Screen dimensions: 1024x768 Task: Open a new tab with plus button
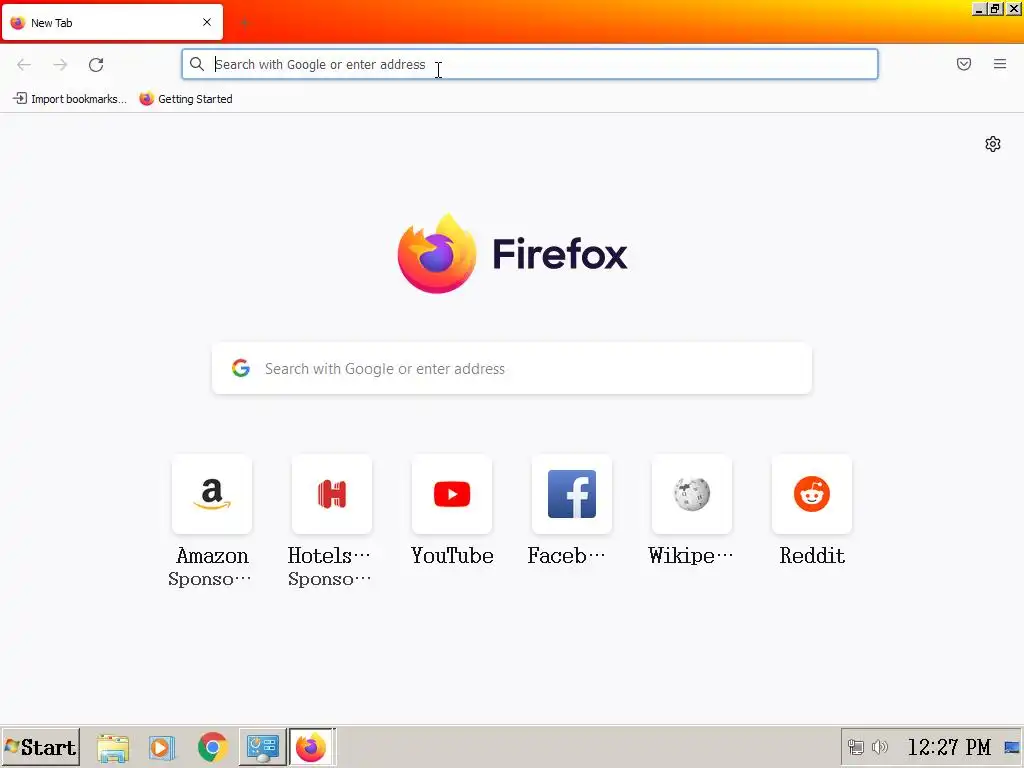[x=244, y=22]
